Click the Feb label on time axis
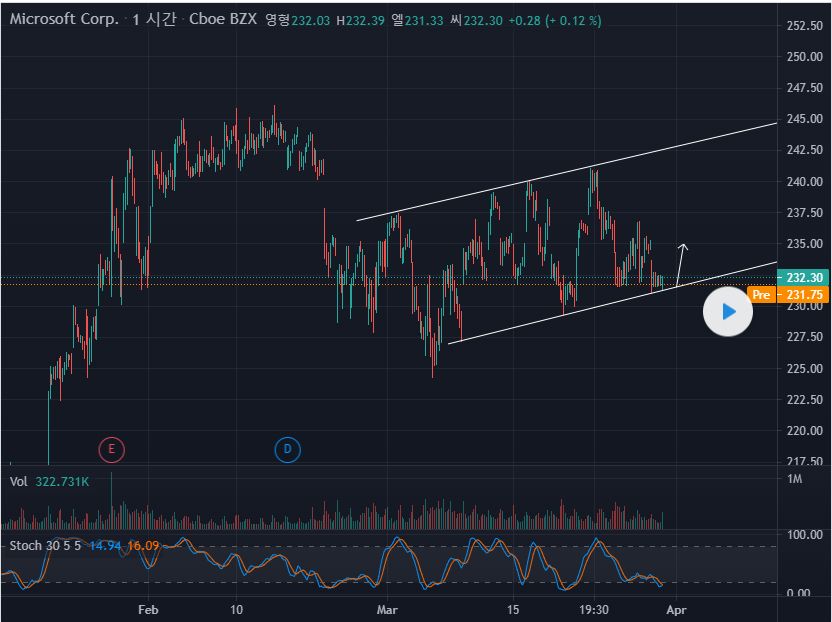This screenshot has height=622, width=832. tap(148, 609)
